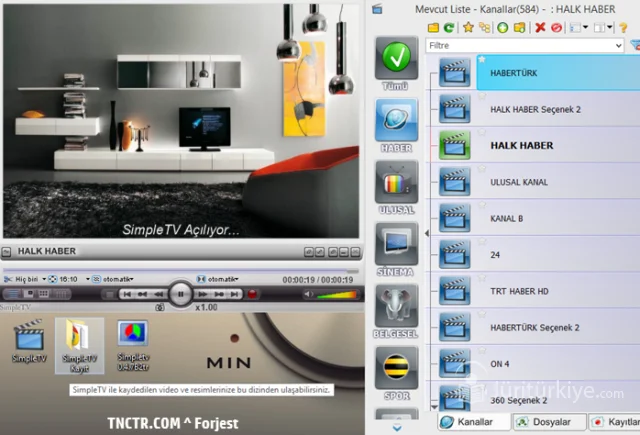Click the group tree icon in toolbar

pyautogui.click(x=484, y=27)
